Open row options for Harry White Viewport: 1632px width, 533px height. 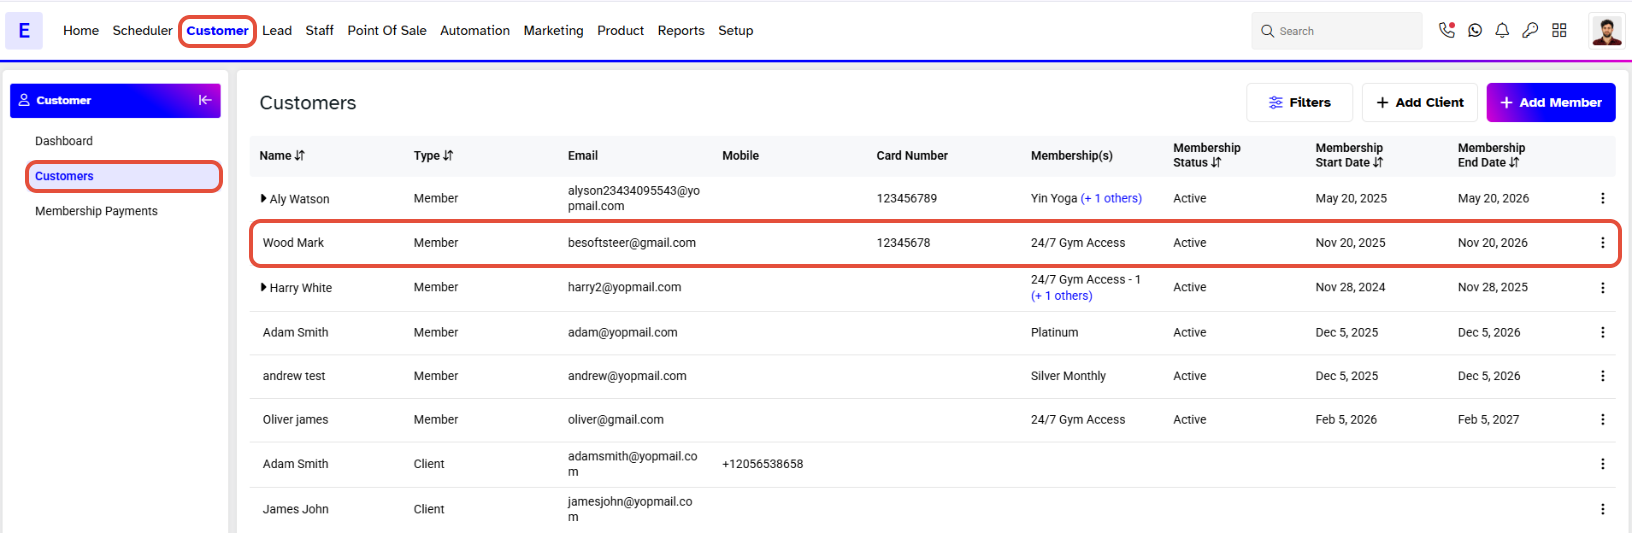coord(1602,288)
